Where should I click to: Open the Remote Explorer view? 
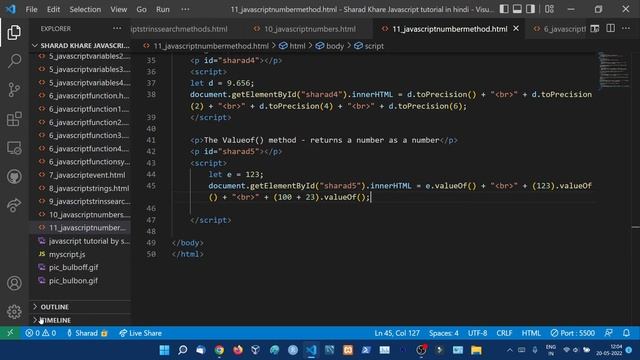14,148
